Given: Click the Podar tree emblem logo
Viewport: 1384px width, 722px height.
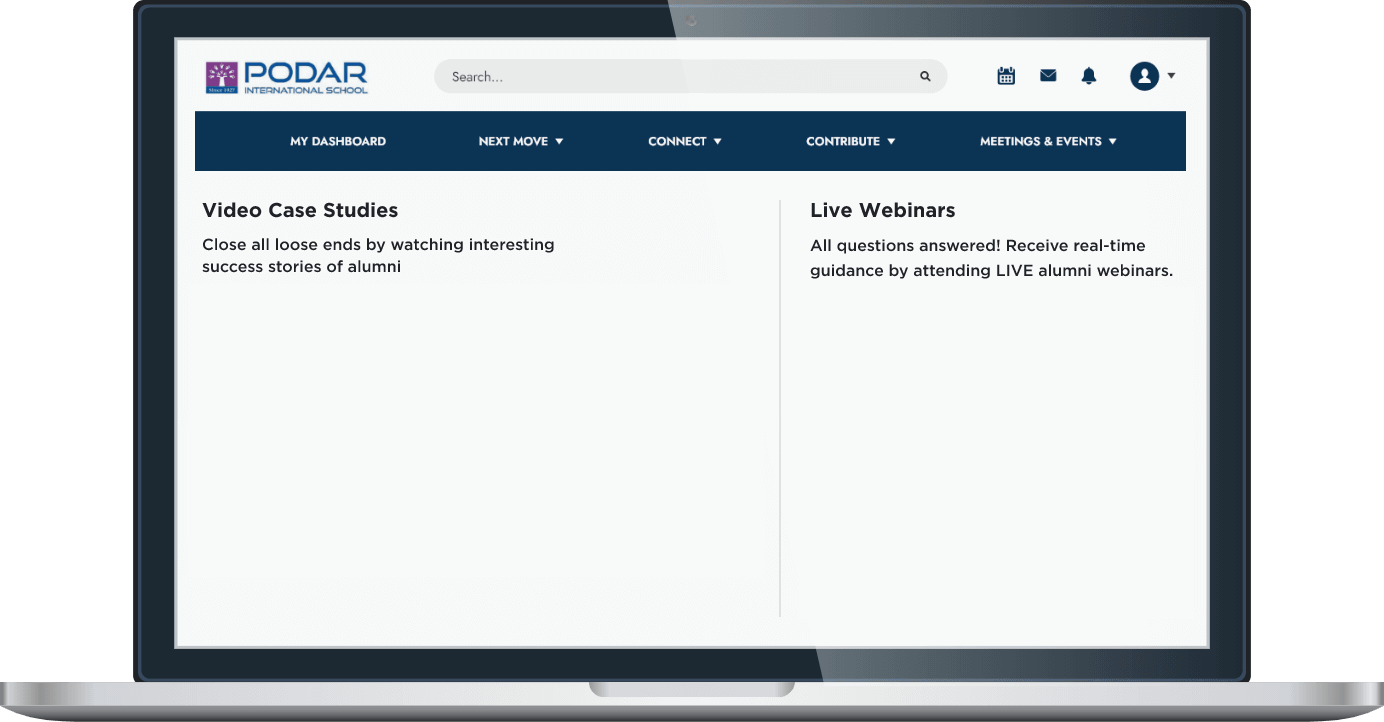Looking at the screenshot, I should click(x=221, y=77).
